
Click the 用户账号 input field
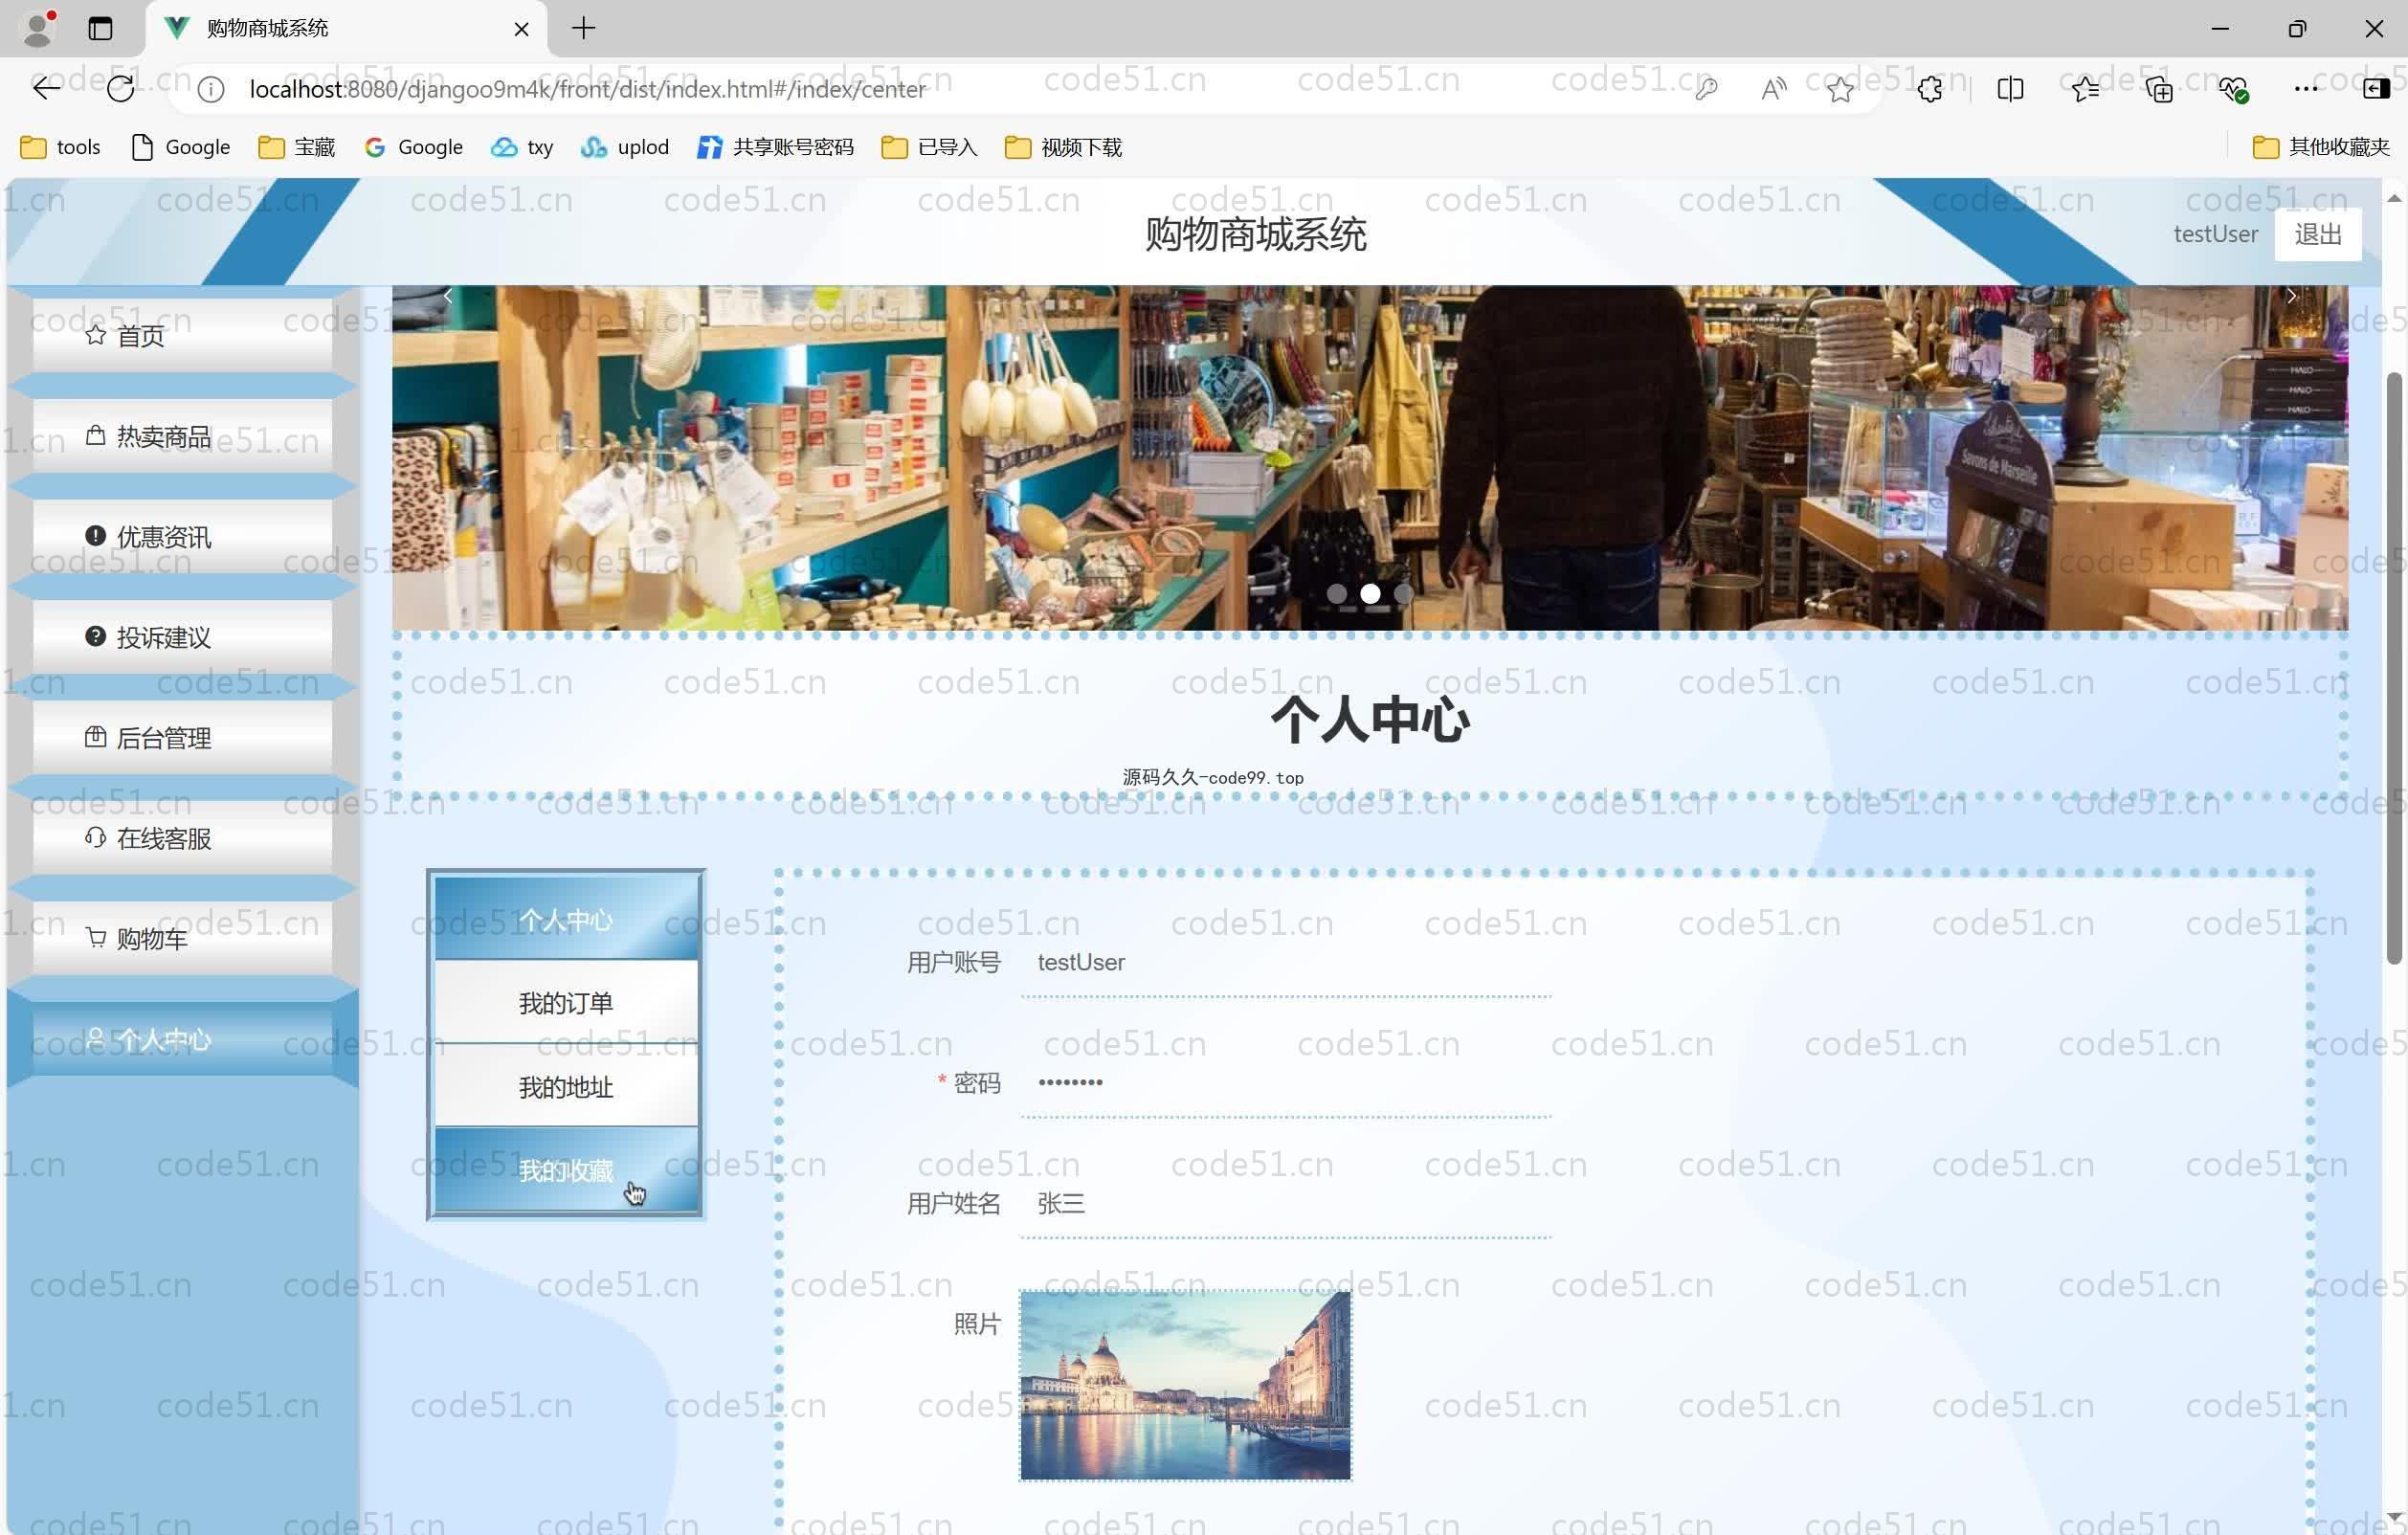tap(1286, 962)
